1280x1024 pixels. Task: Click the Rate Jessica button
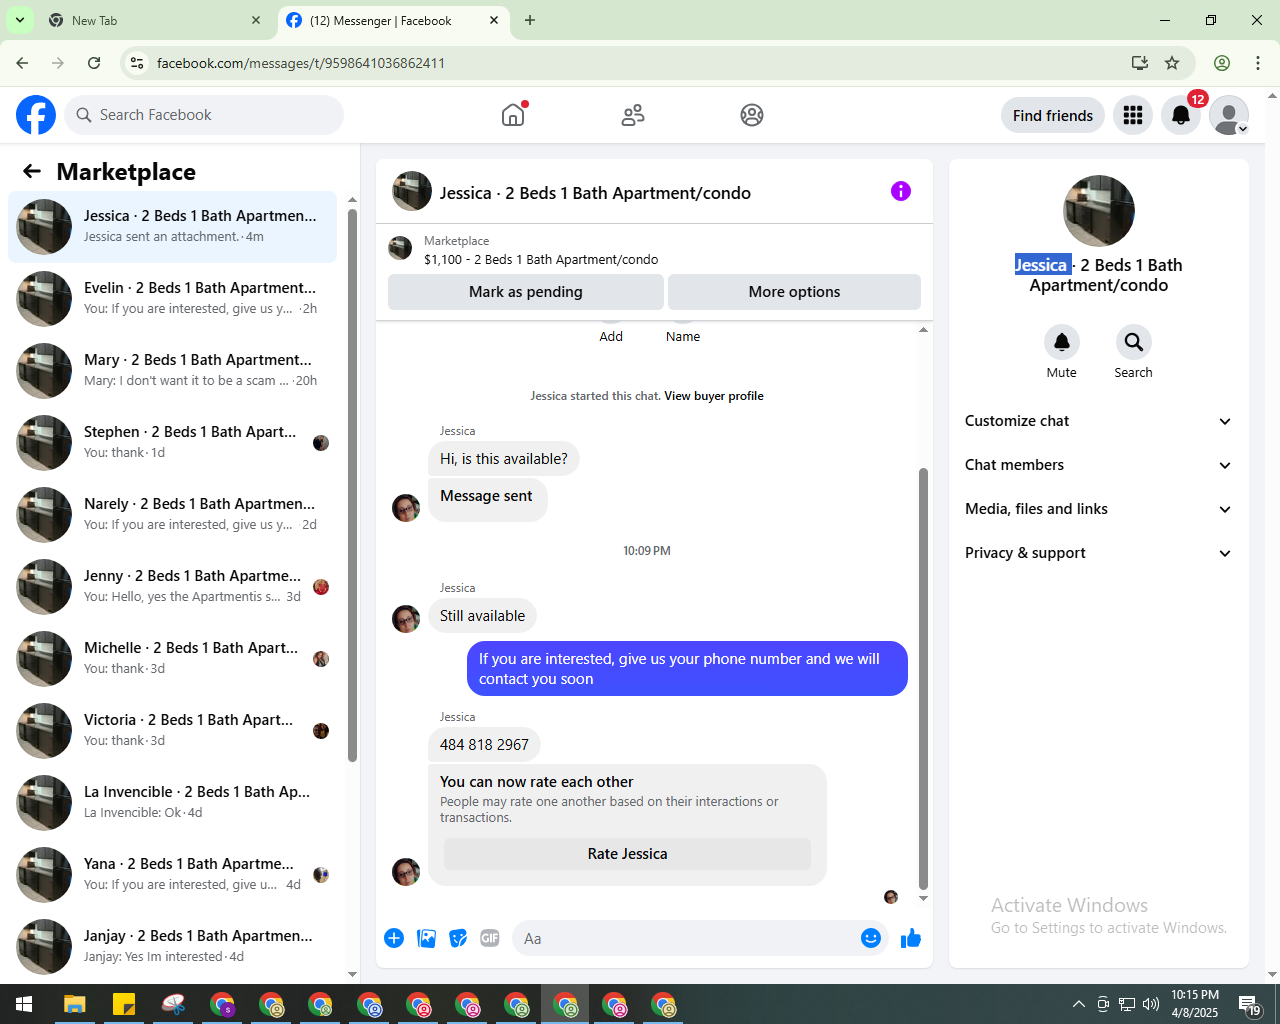(627, 854)
